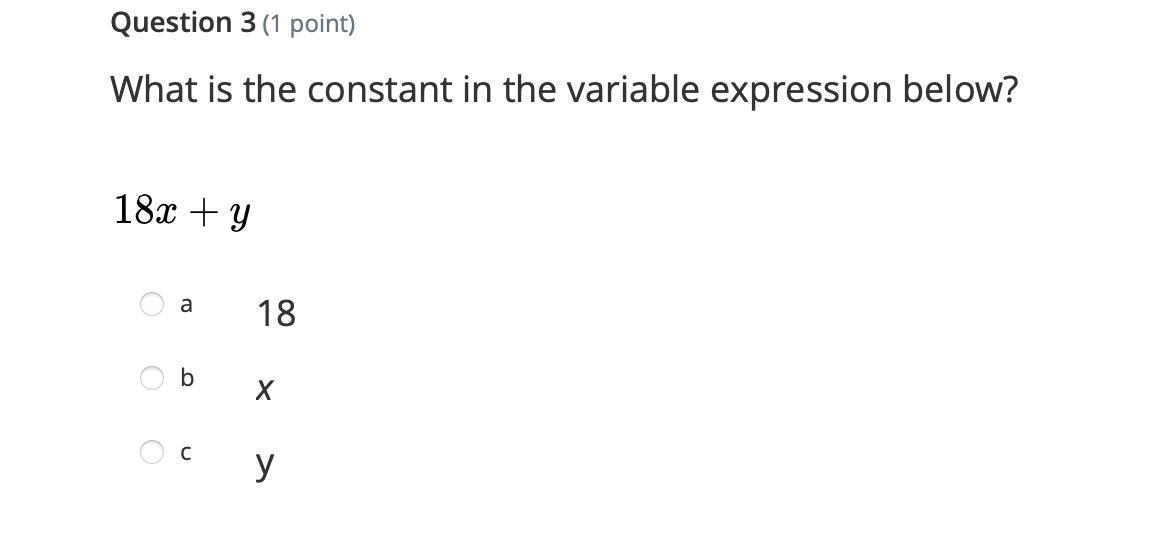Click the word below? ending the question

960,90
